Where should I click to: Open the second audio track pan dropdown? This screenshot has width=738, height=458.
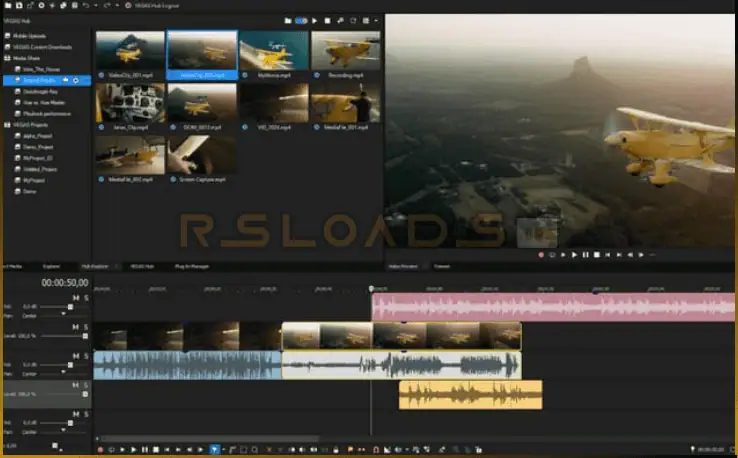(x=63, y=372)
